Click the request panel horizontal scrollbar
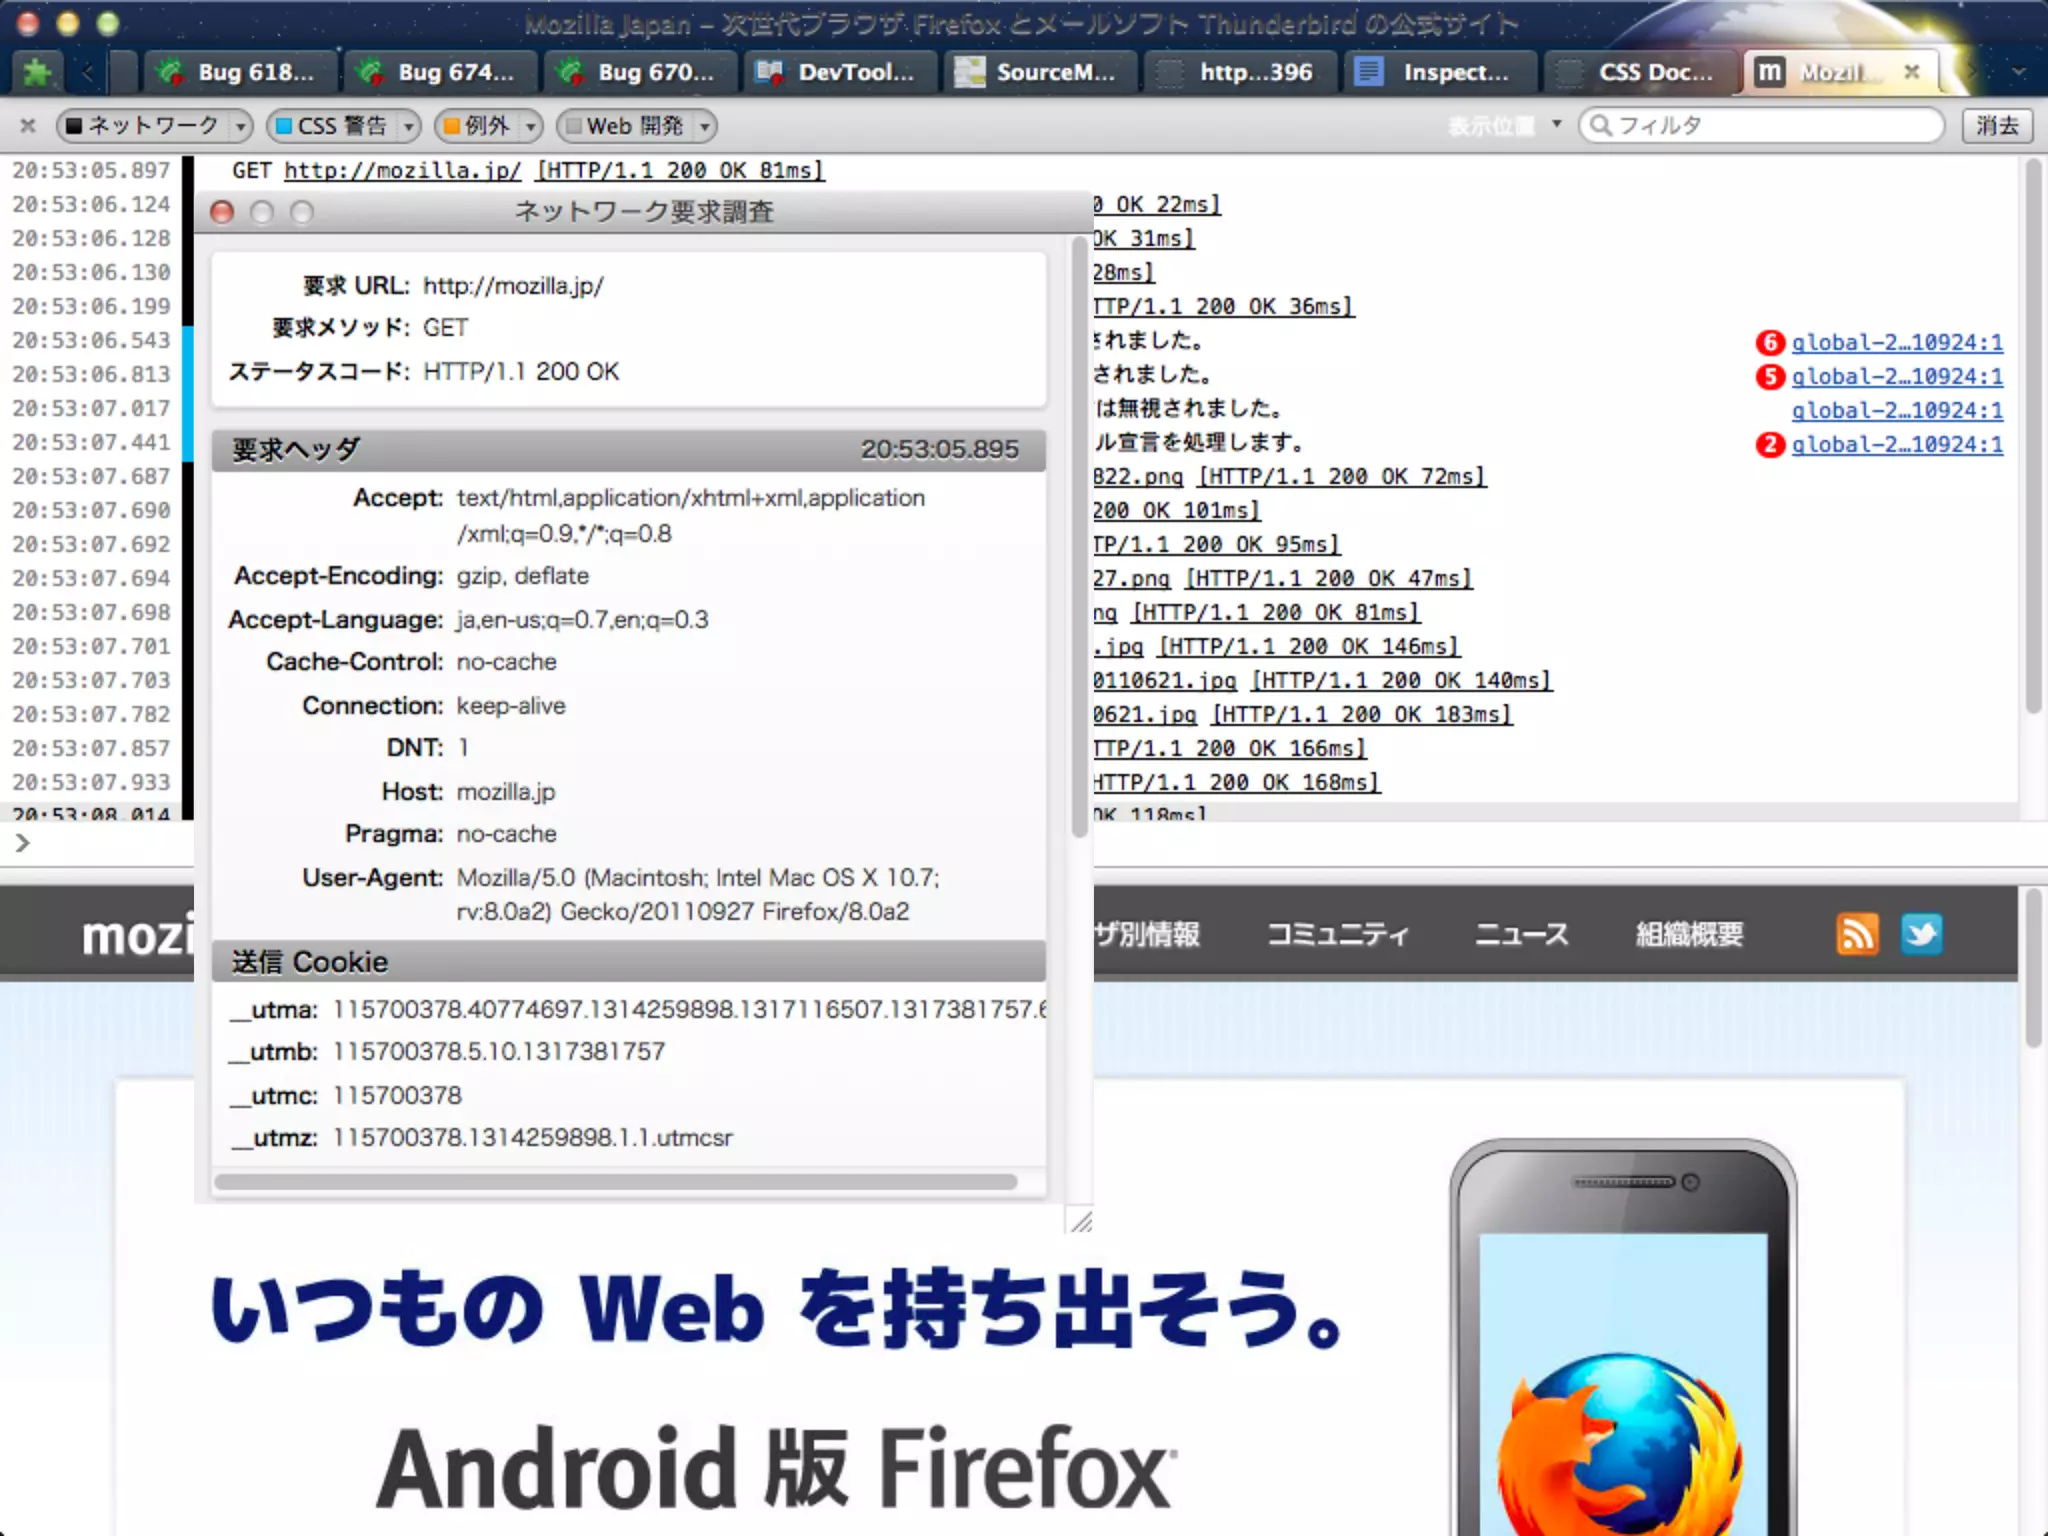 [x=615, y=1182]
